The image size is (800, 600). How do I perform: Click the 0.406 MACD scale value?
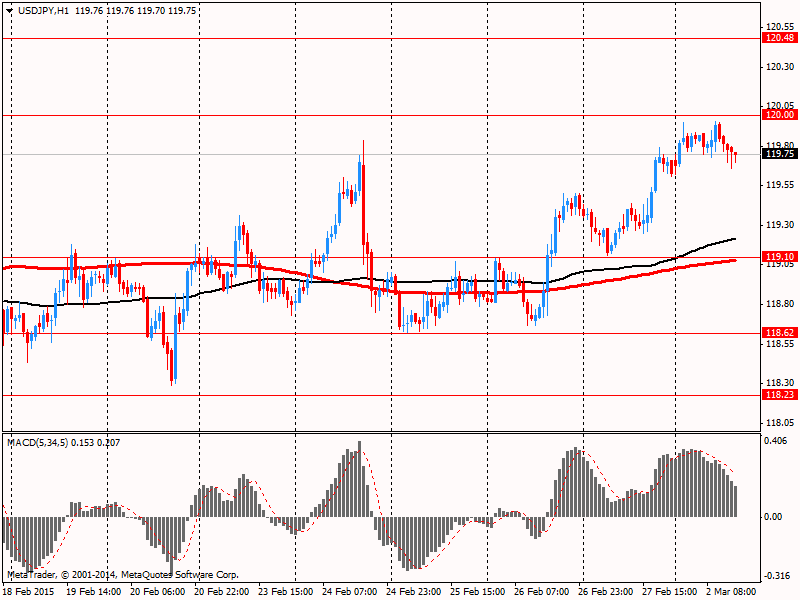[x=776, y=440]
